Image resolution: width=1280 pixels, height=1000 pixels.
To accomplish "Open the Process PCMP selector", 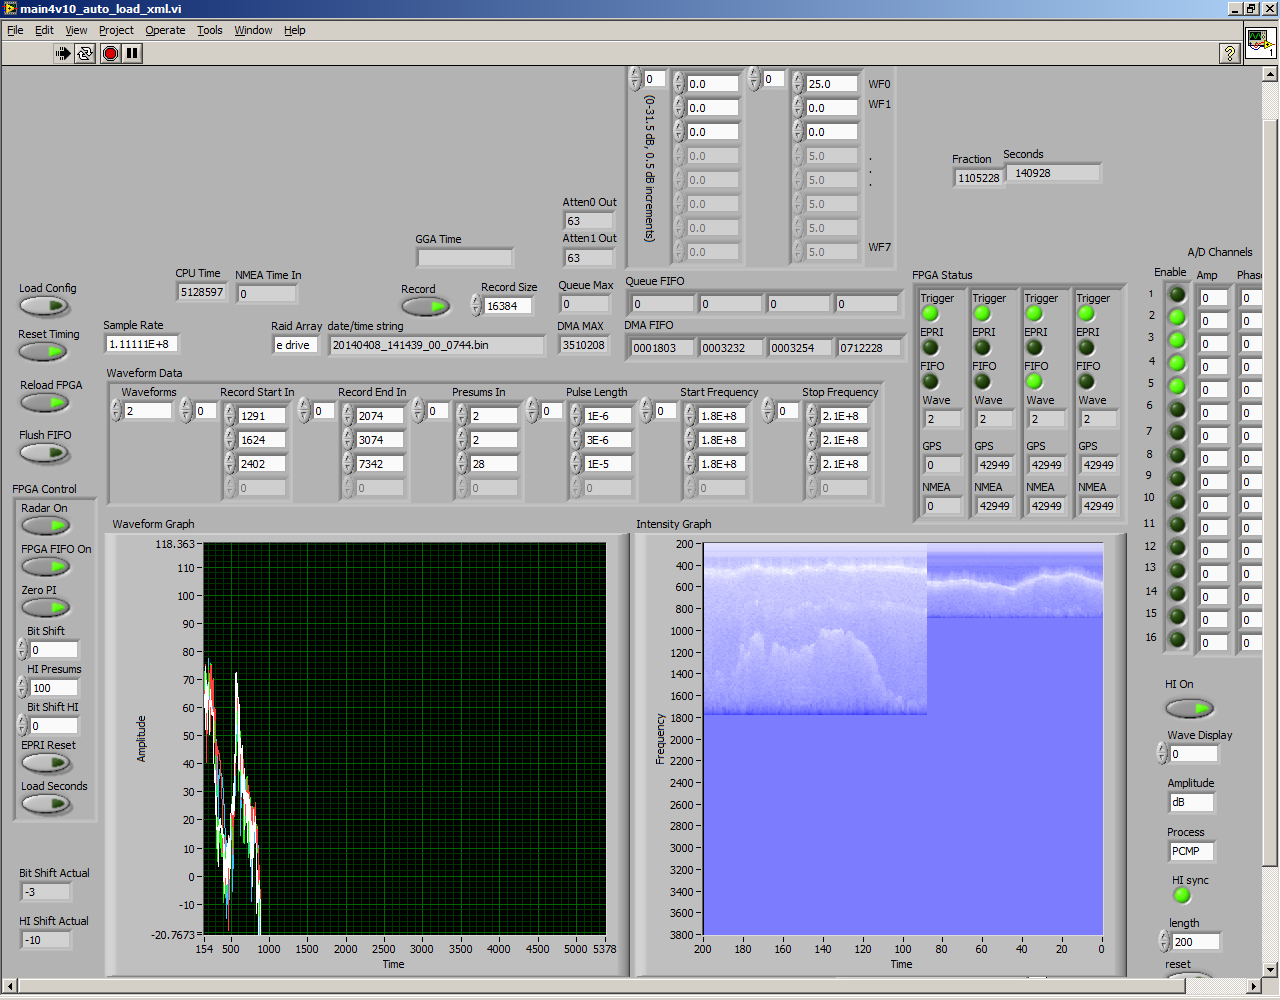I will point(1190,851).
